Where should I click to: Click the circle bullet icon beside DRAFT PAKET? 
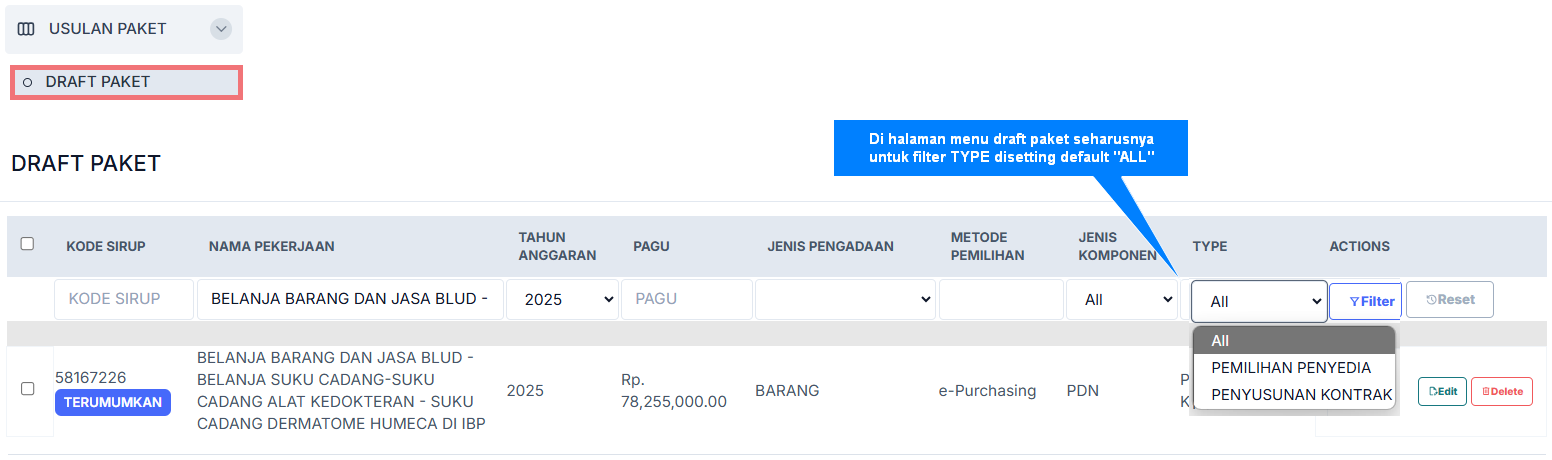click(x=28, y=82)
